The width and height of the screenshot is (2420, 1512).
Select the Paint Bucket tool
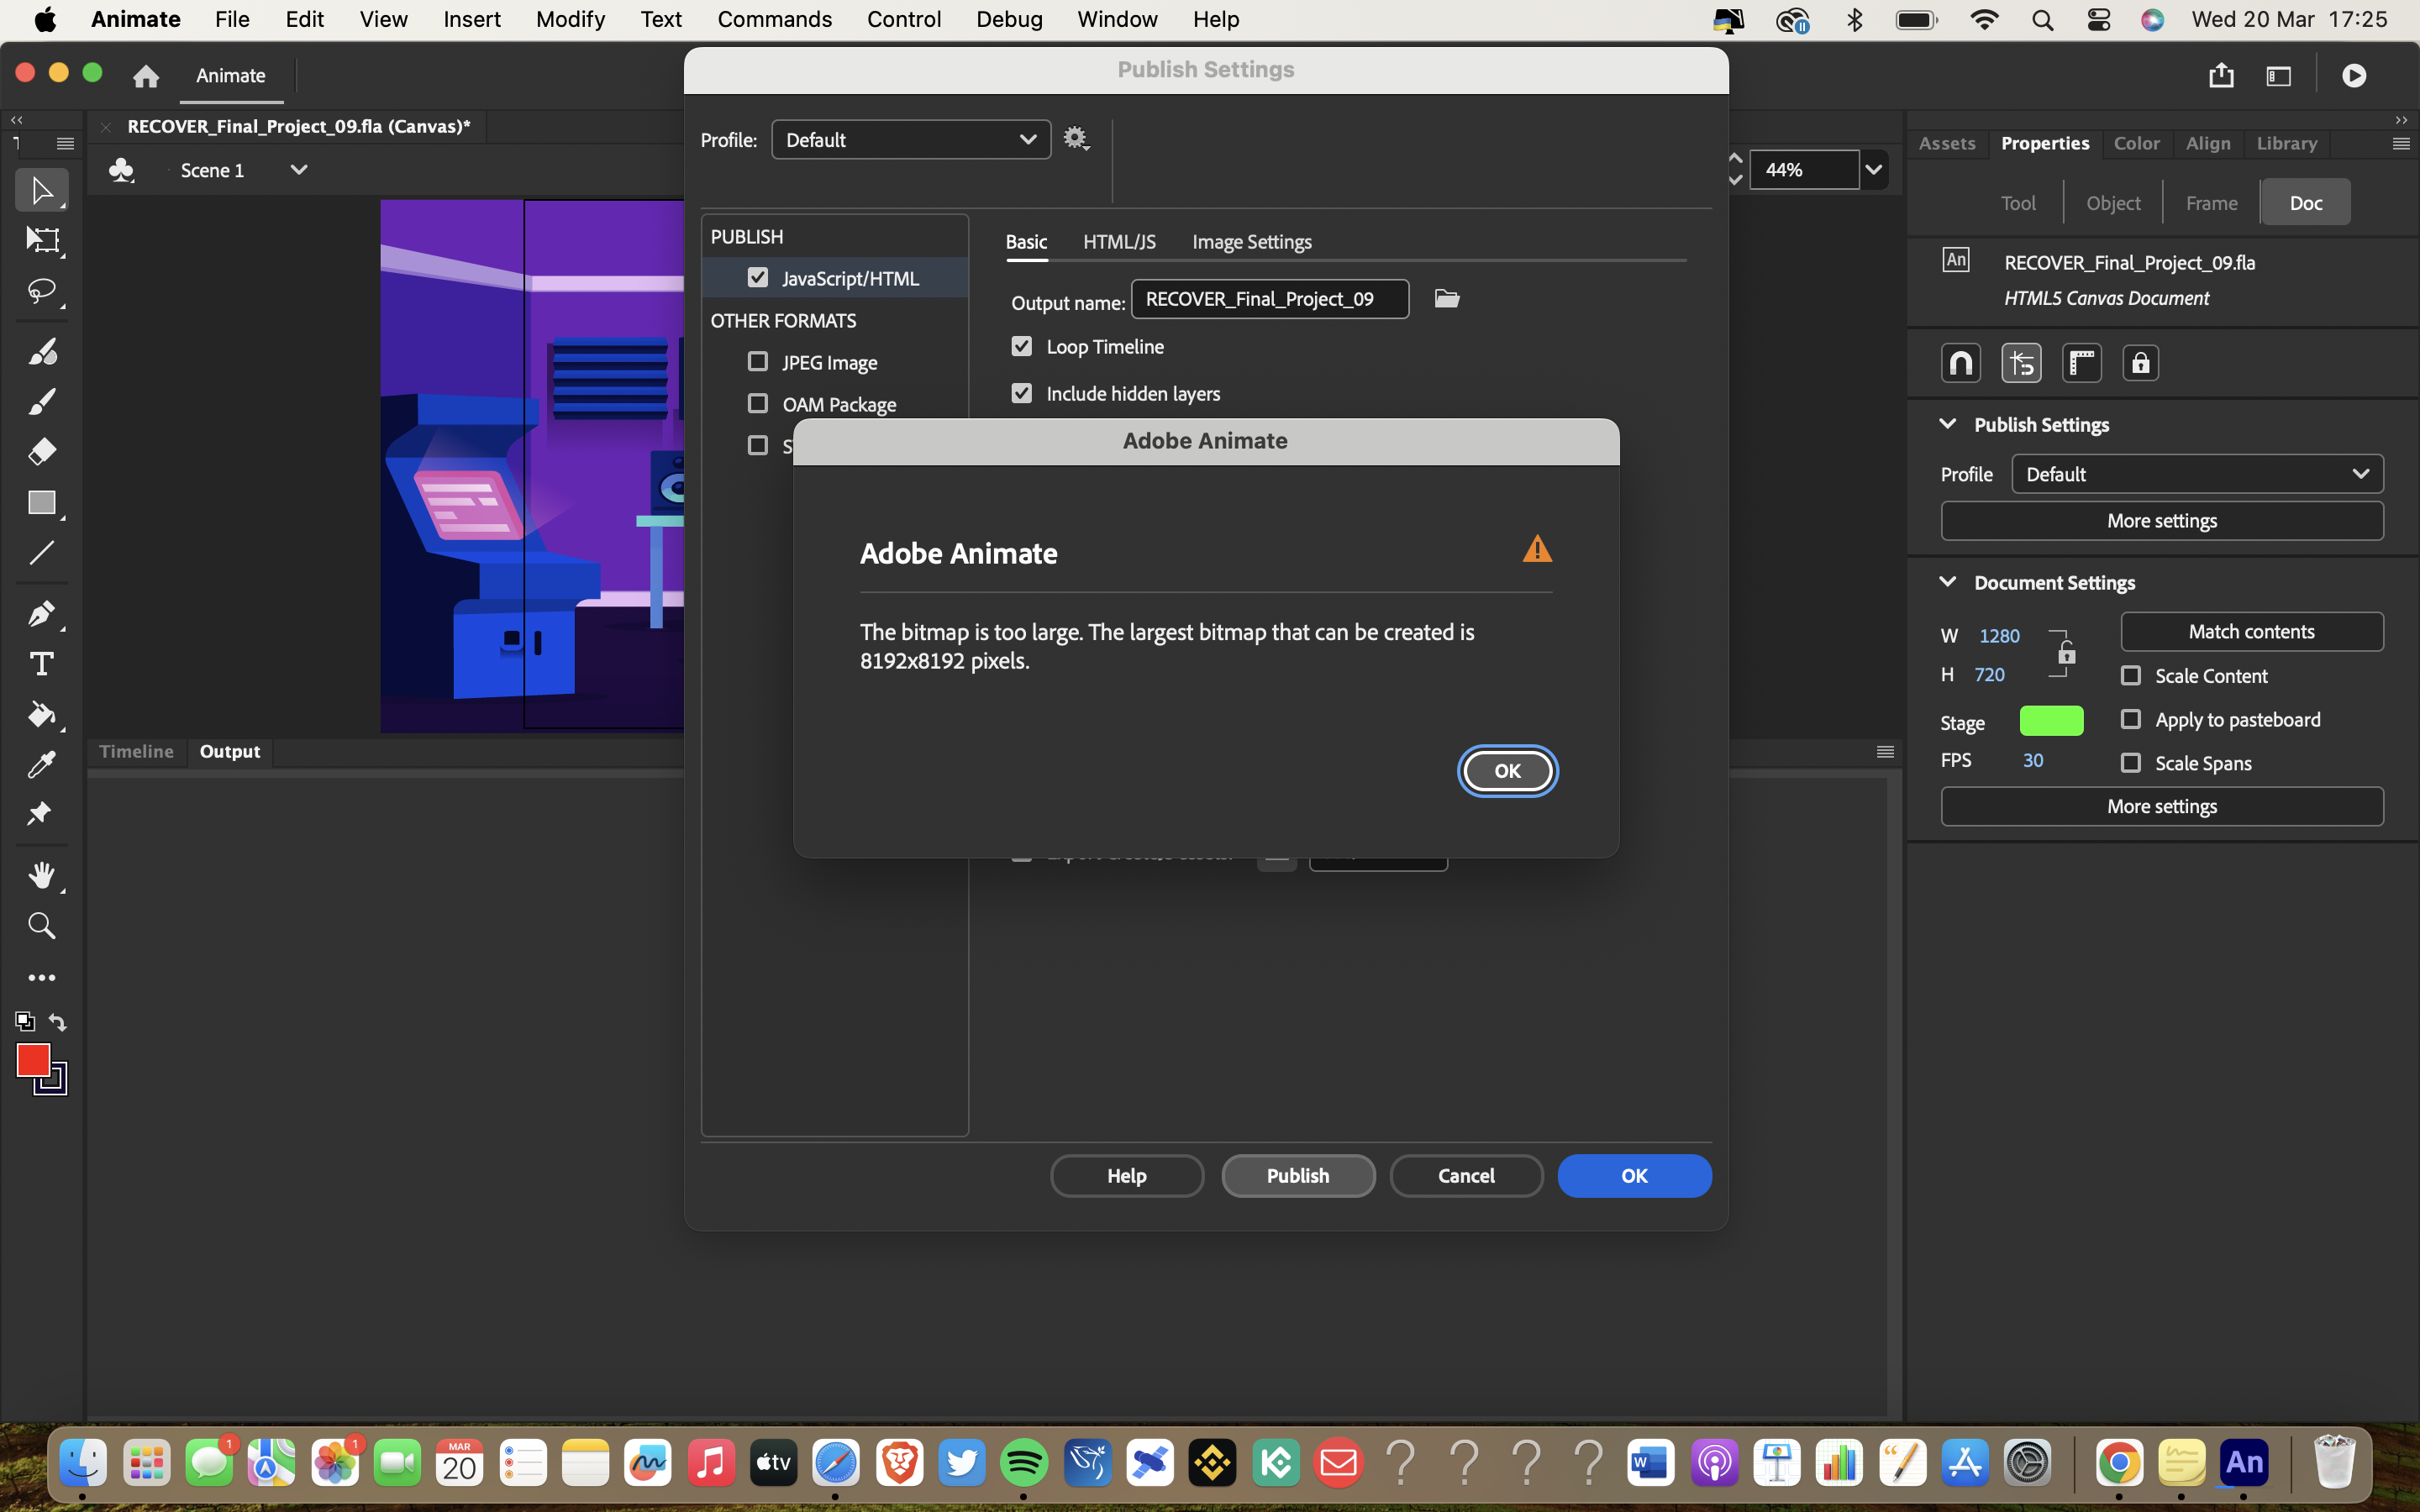coord(41,714)
